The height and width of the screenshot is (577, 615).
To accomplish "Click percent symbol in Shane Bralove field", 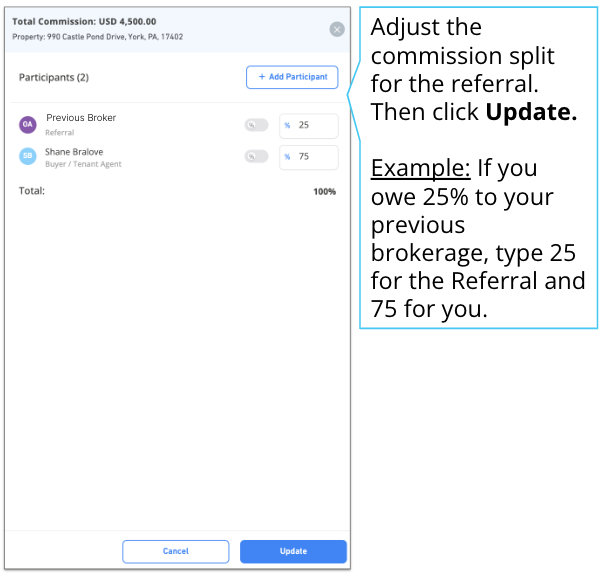I will [287, 157].
